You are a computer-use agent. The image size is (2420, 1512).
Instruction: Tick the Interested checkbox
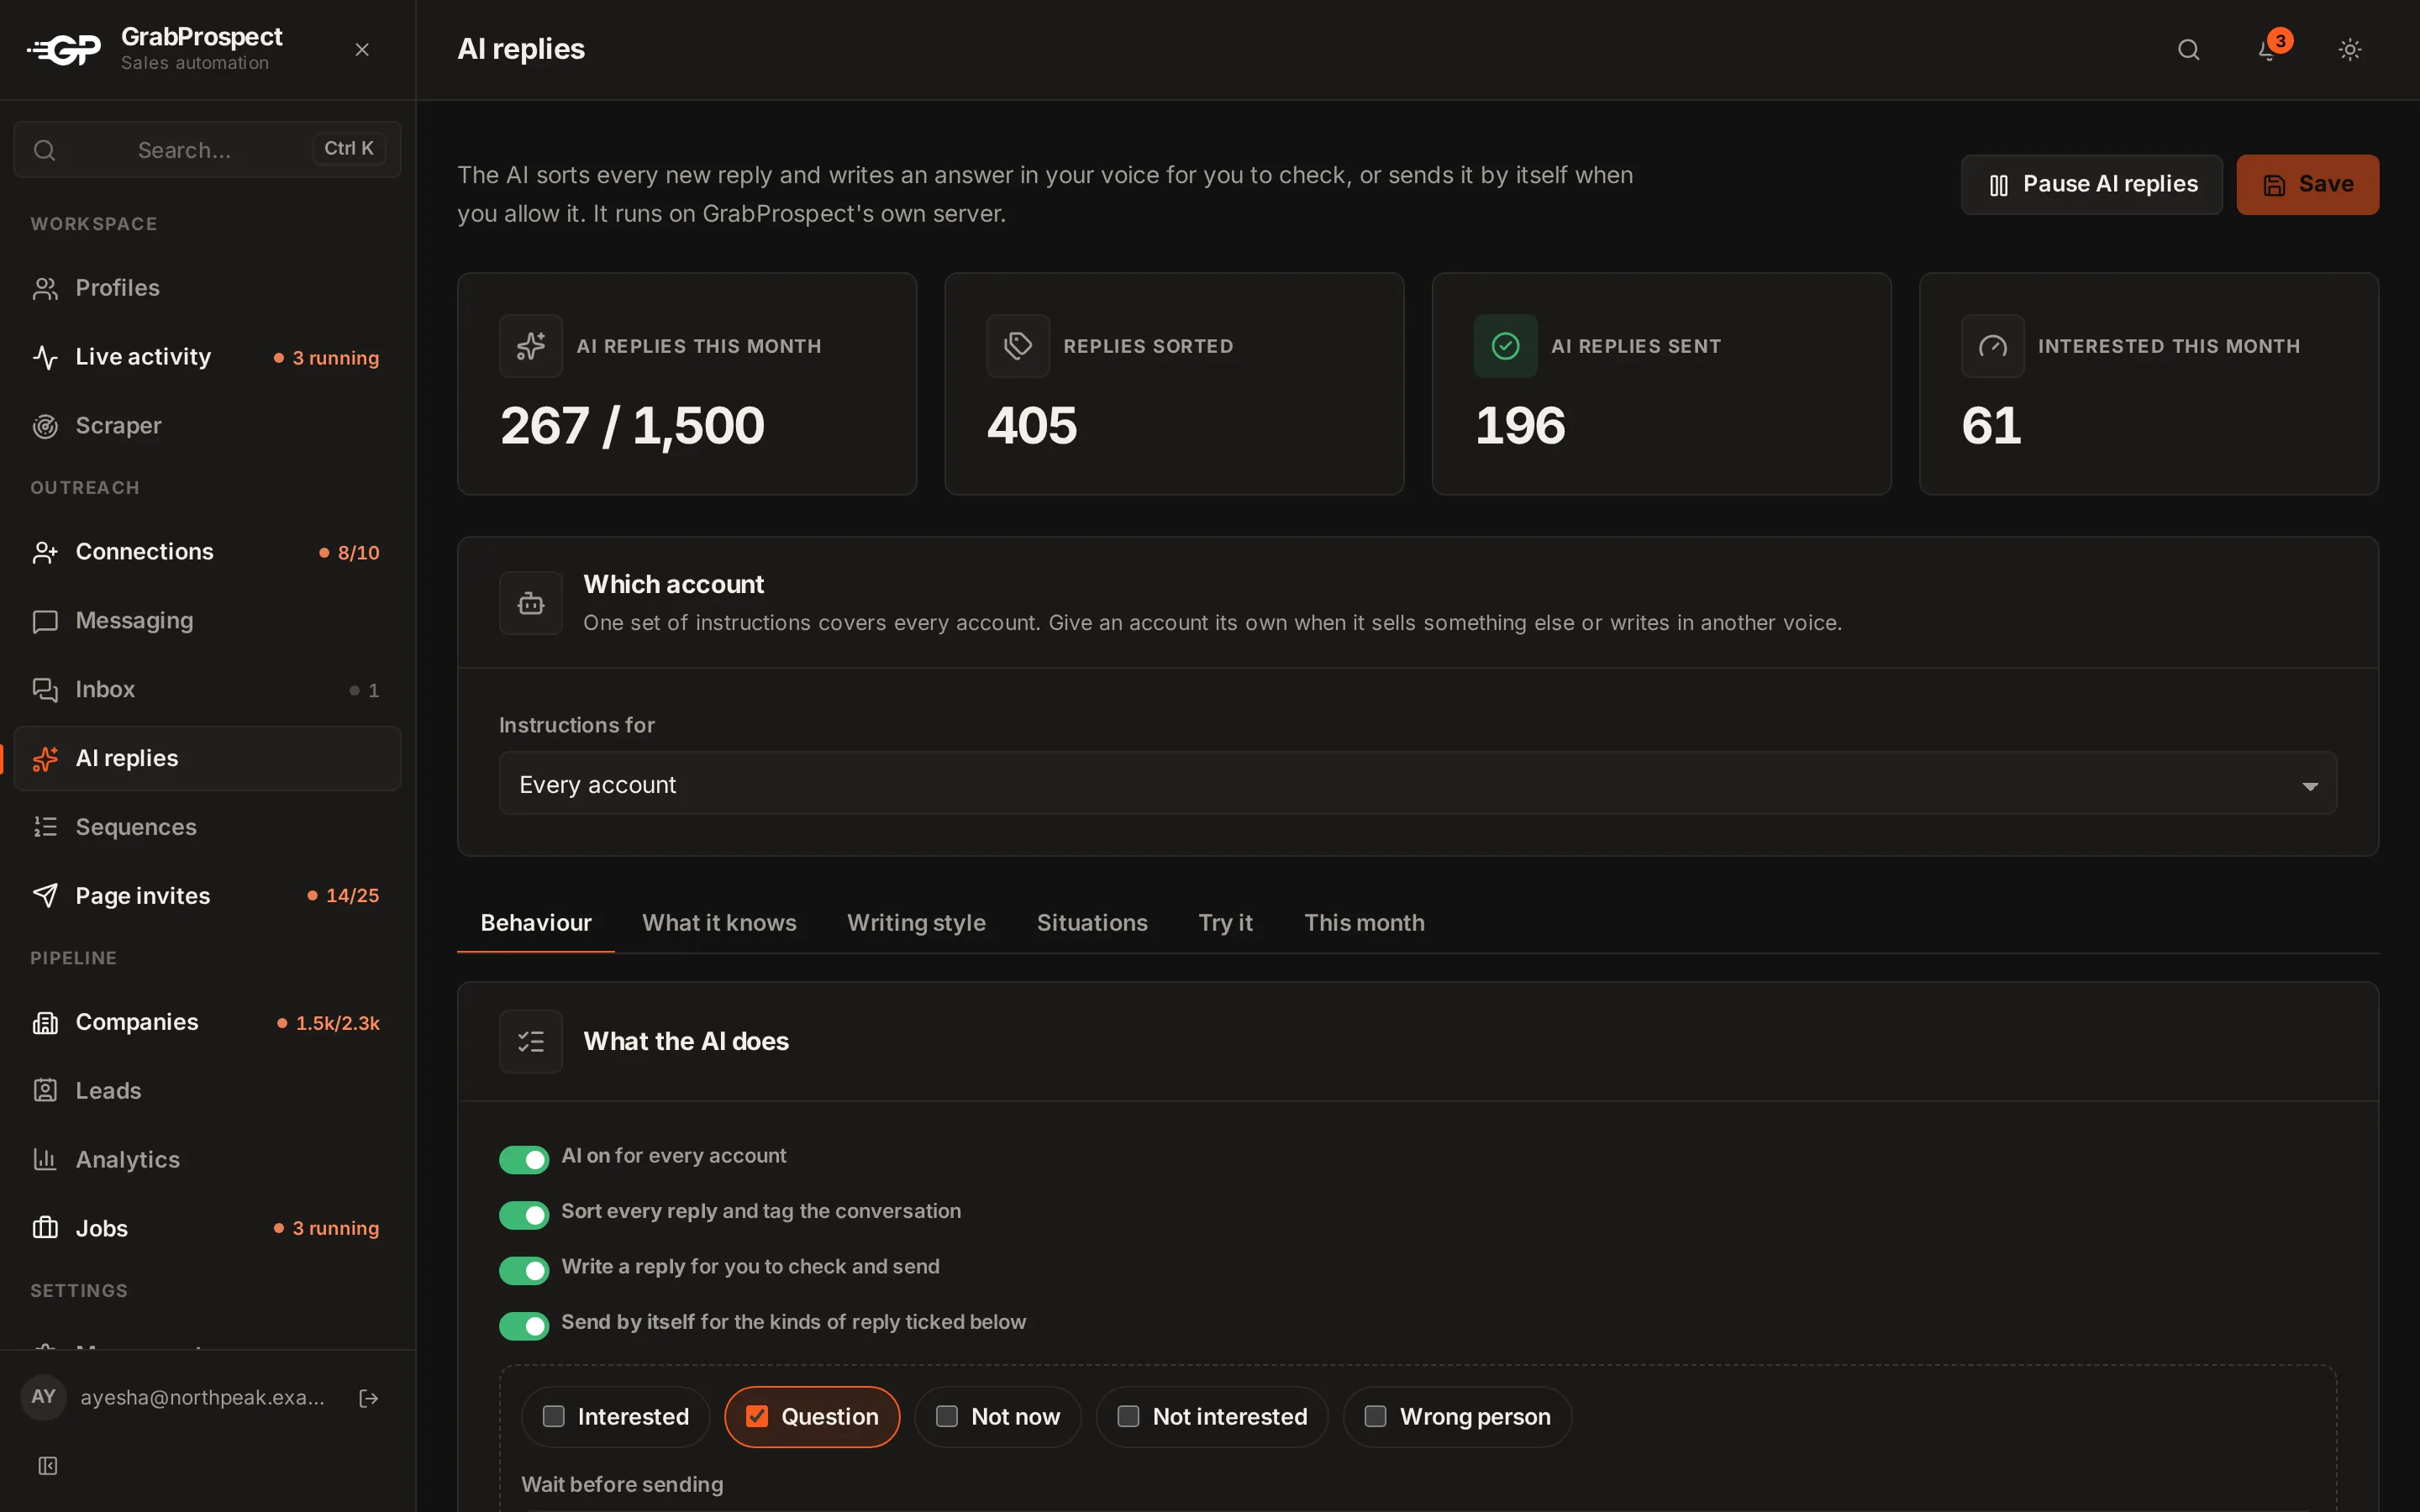point(554,1416)
